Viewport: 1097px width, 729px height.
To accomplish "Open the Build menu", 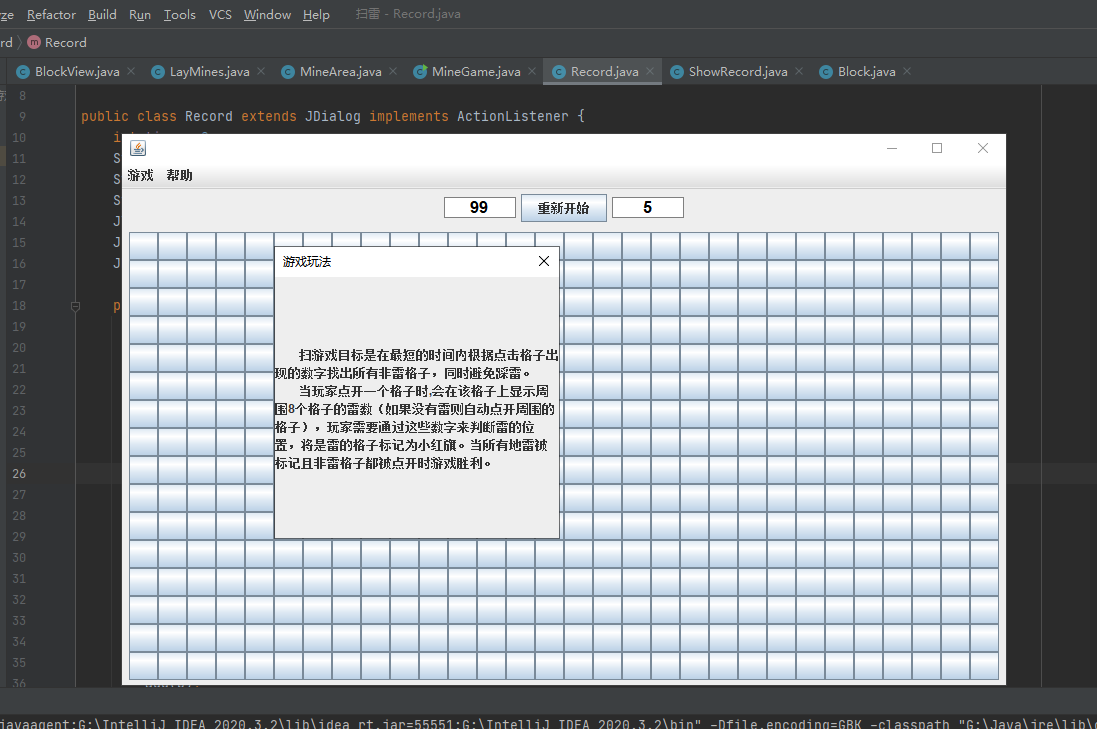I will 102,15.
